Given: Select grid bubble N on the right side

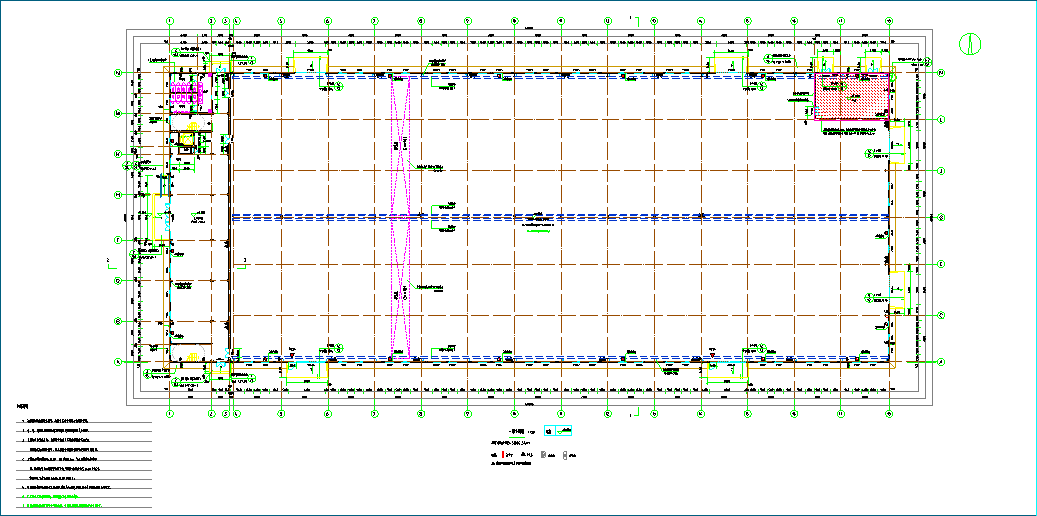Looking at the screenshot, I should pos(941,73).
